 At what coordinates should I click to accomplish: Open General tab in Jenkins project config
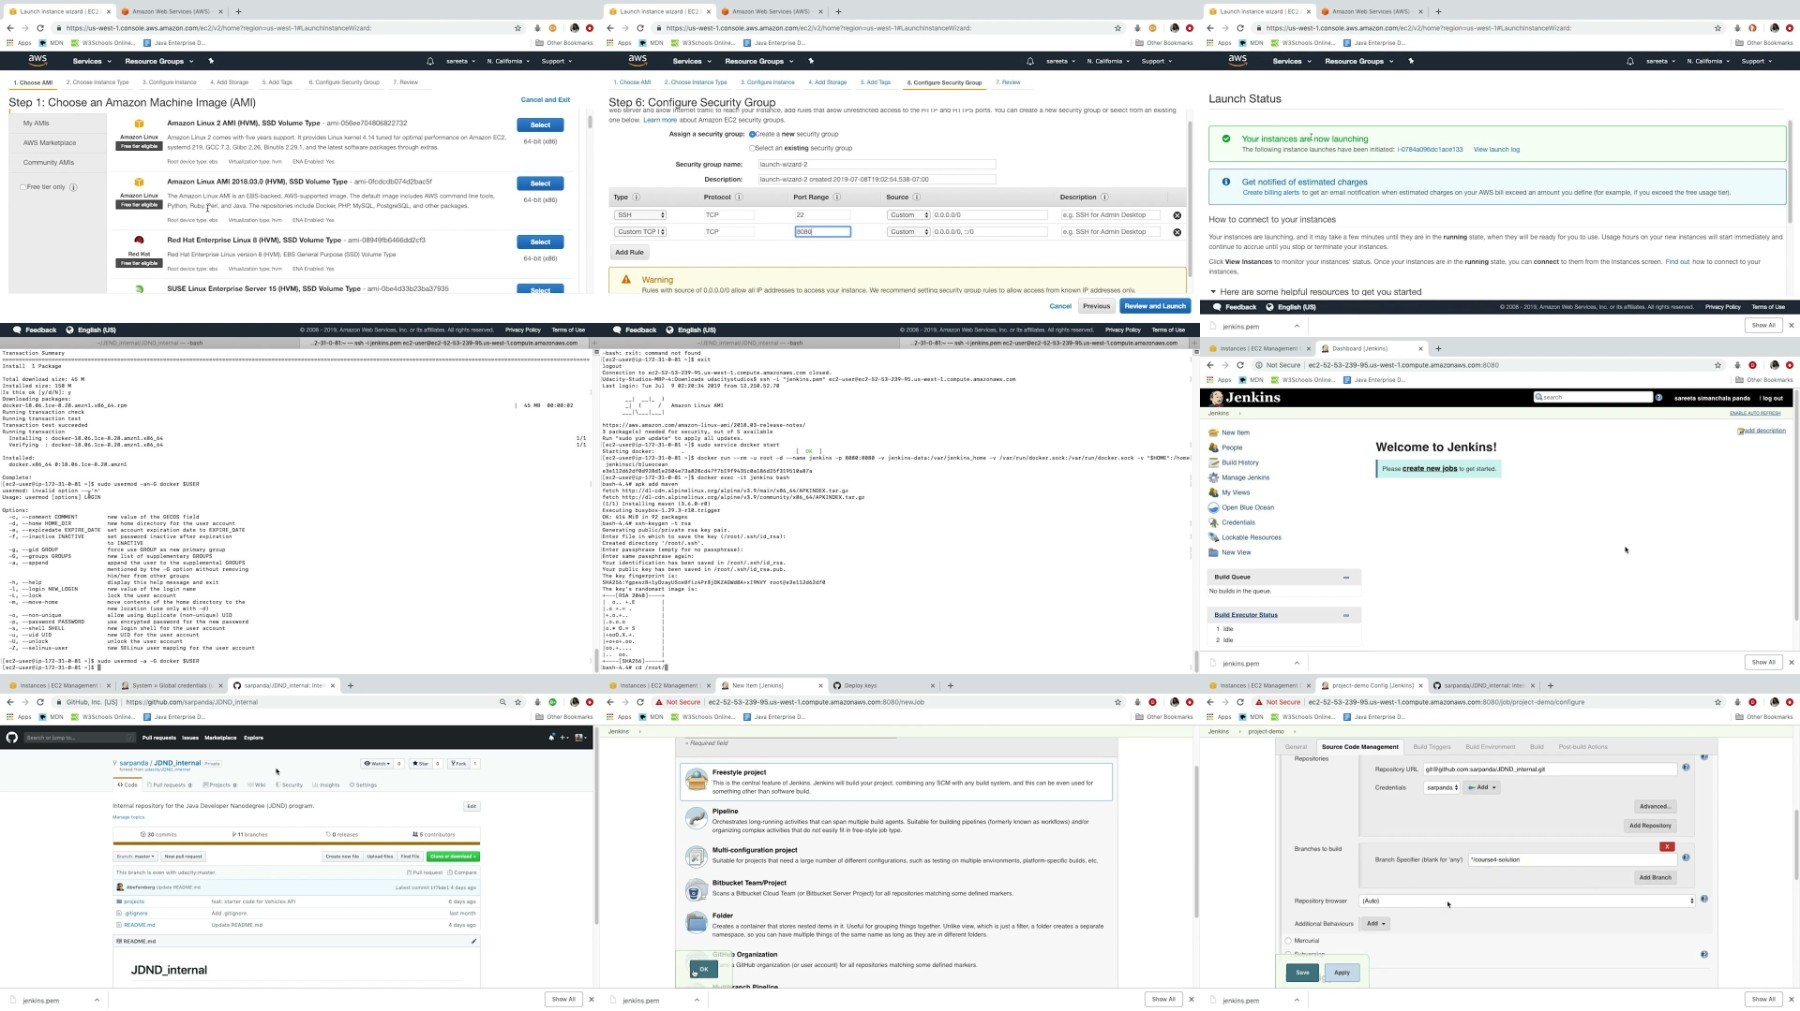[1296, 747]
